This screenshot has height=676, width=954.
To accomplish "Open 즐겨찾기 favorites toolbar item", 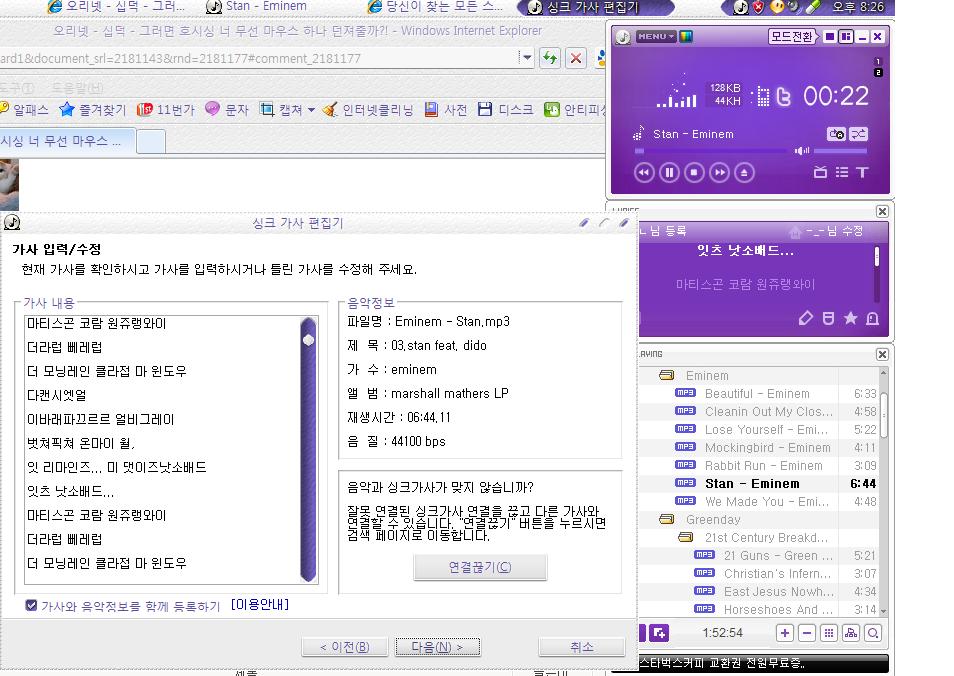I will [92, 110].
